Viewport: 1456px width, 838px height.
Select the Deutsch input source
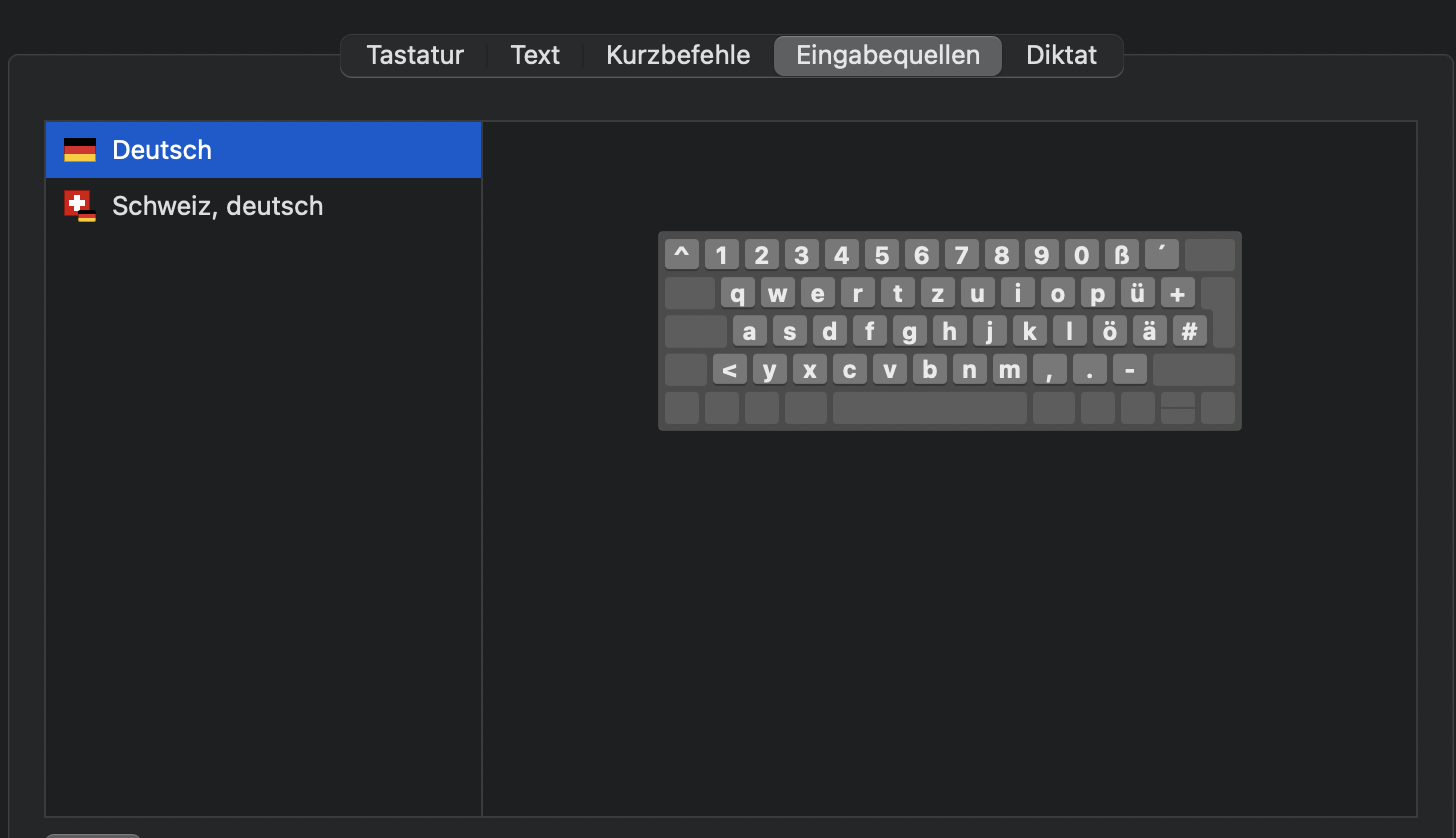click(162, 150)
